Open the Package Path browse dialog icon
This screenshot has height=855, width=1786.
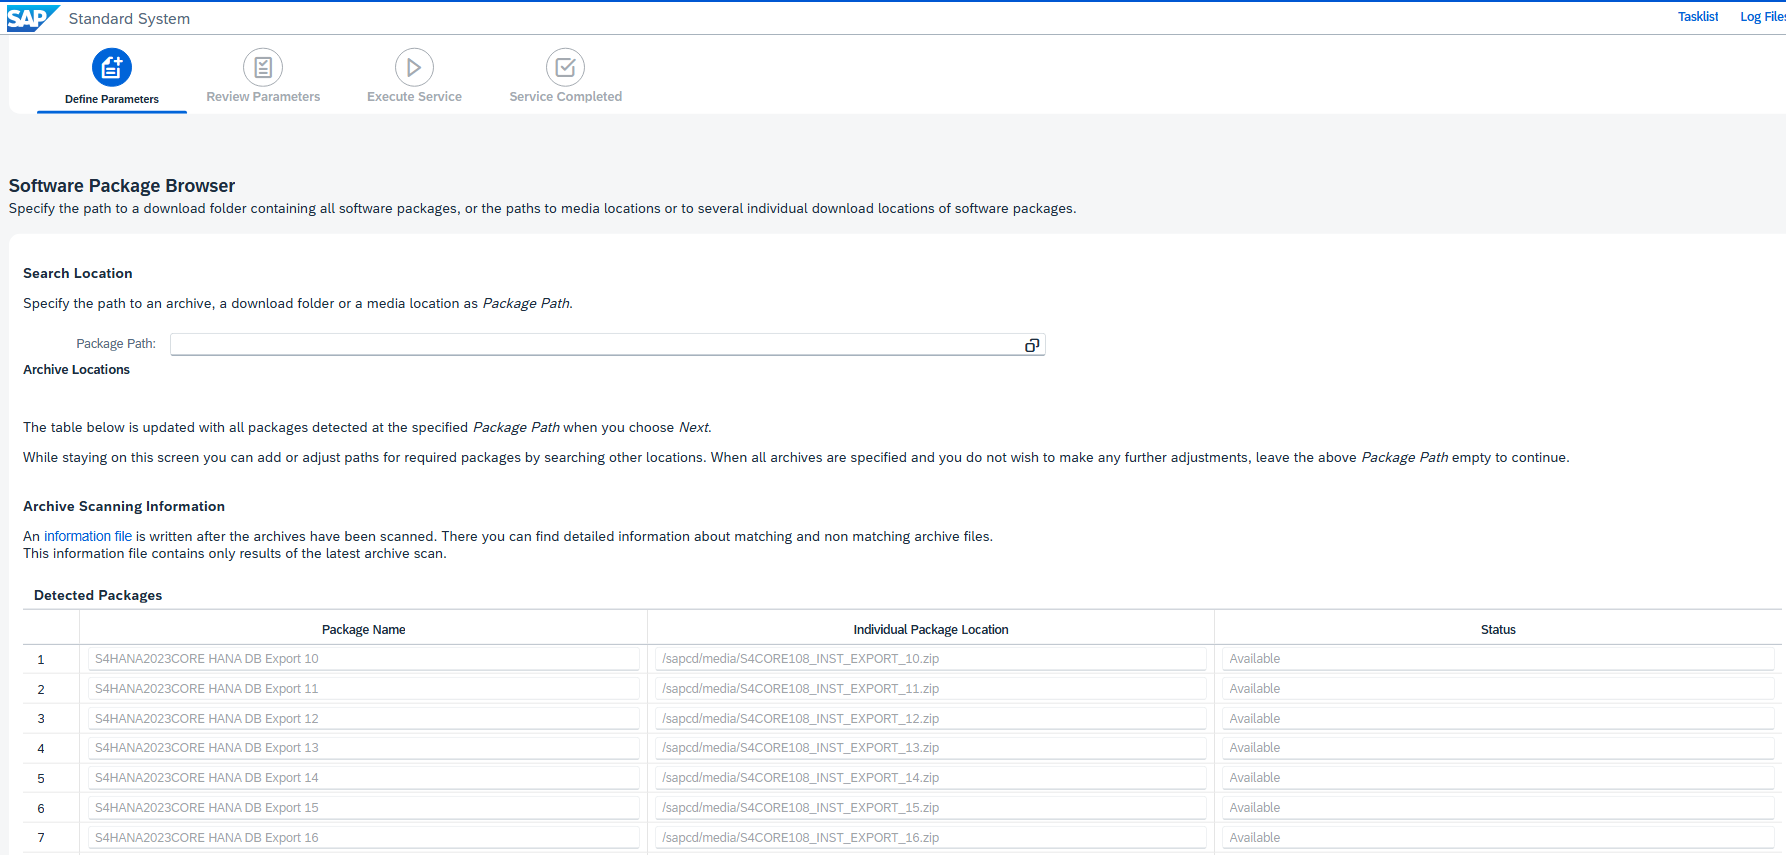[x=1032, y=345]
